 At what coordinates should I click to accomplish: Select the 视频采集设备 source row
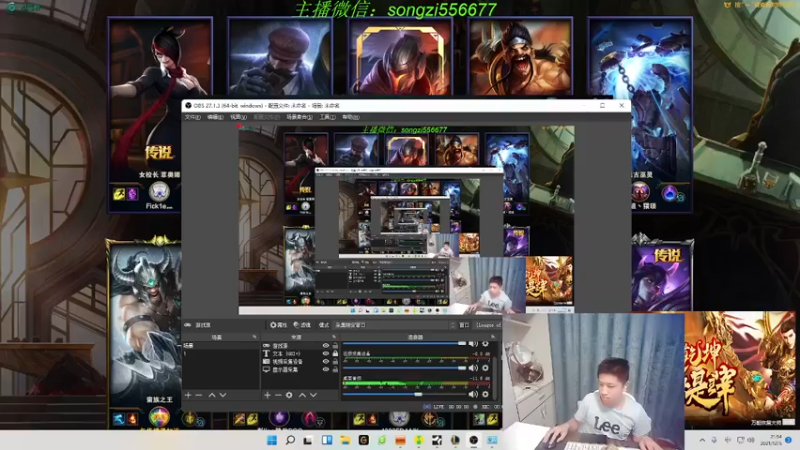point(300,361)
